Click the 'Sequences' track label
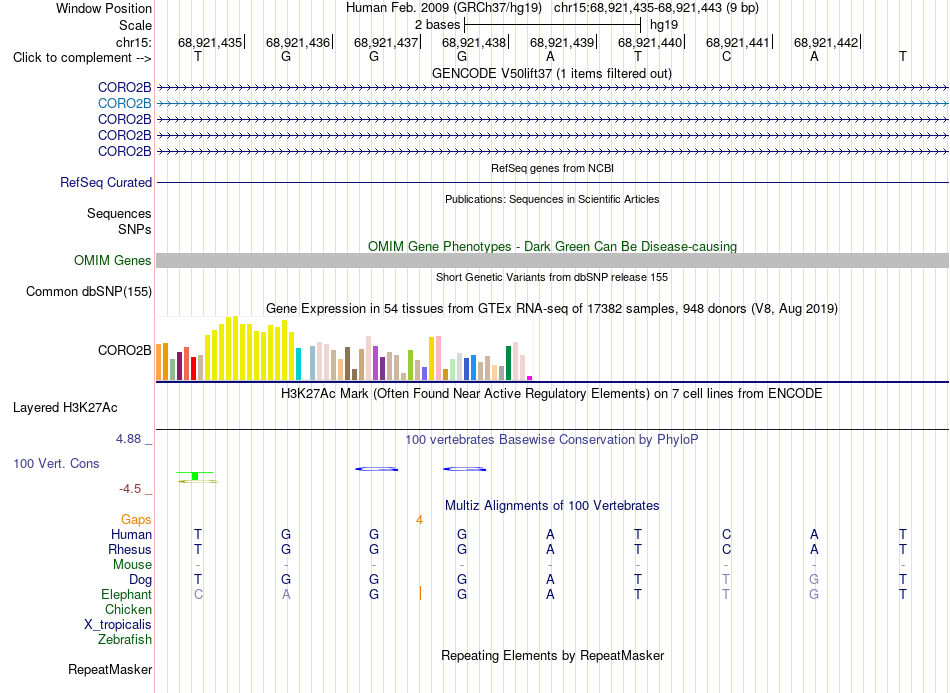 tap(119, 213)
